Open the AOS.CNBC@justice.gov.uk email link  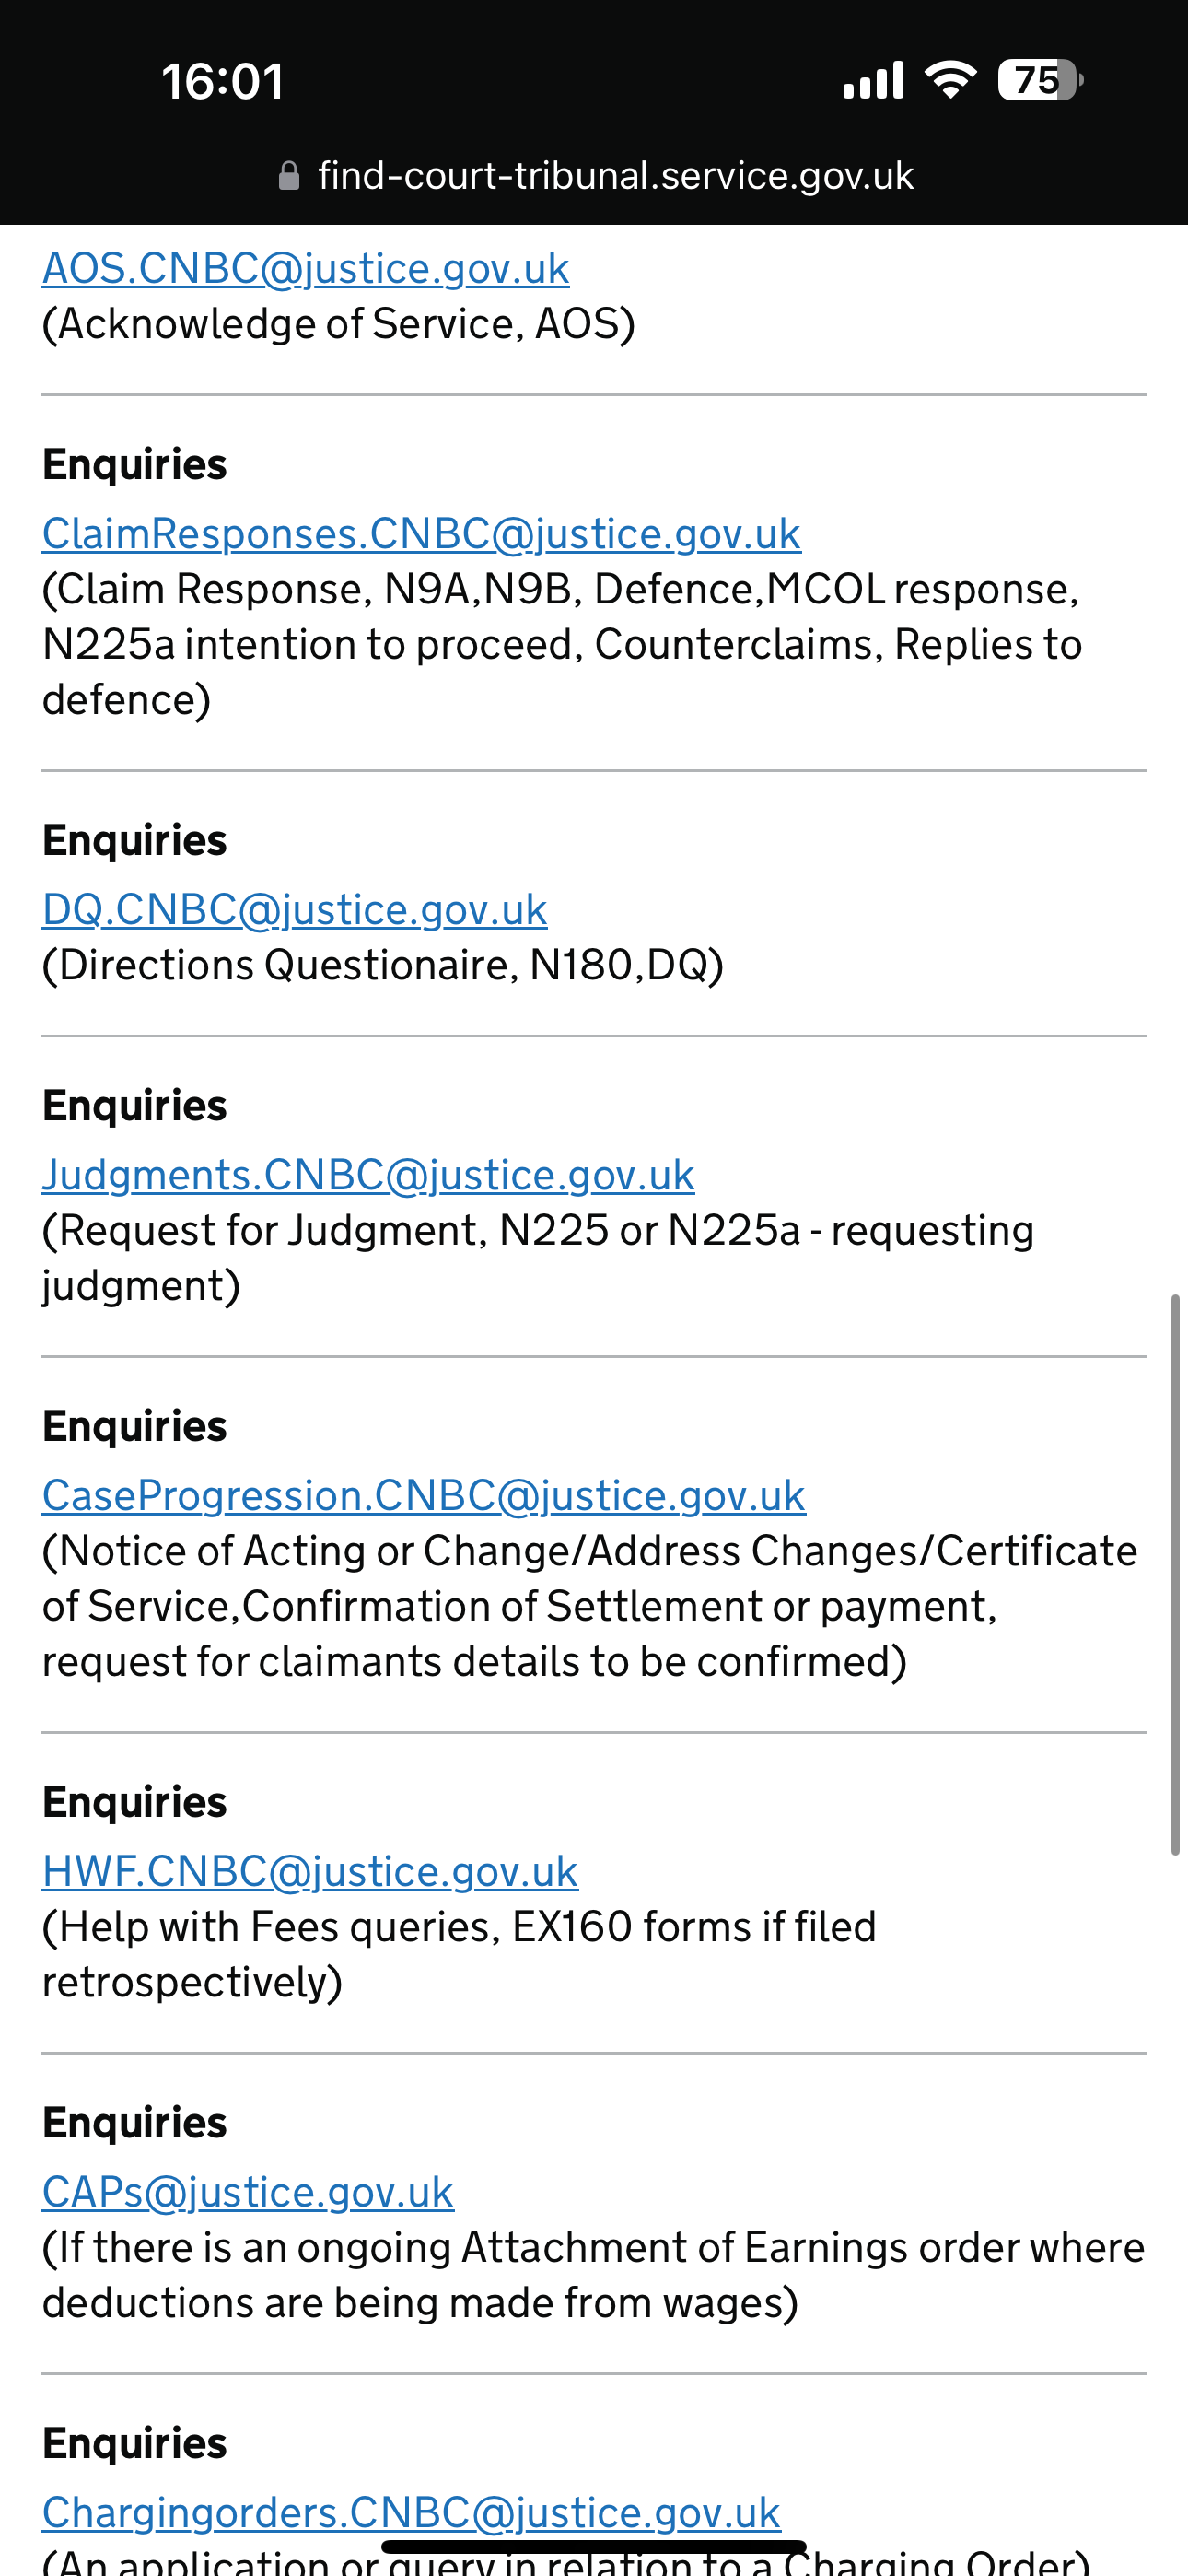306,268
